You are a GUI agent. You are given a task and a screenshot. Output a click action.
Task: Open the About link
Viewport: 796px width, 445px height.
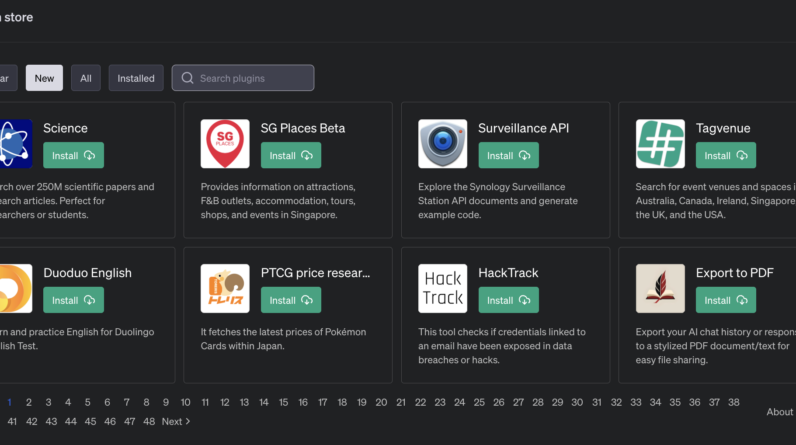(779, 412)
